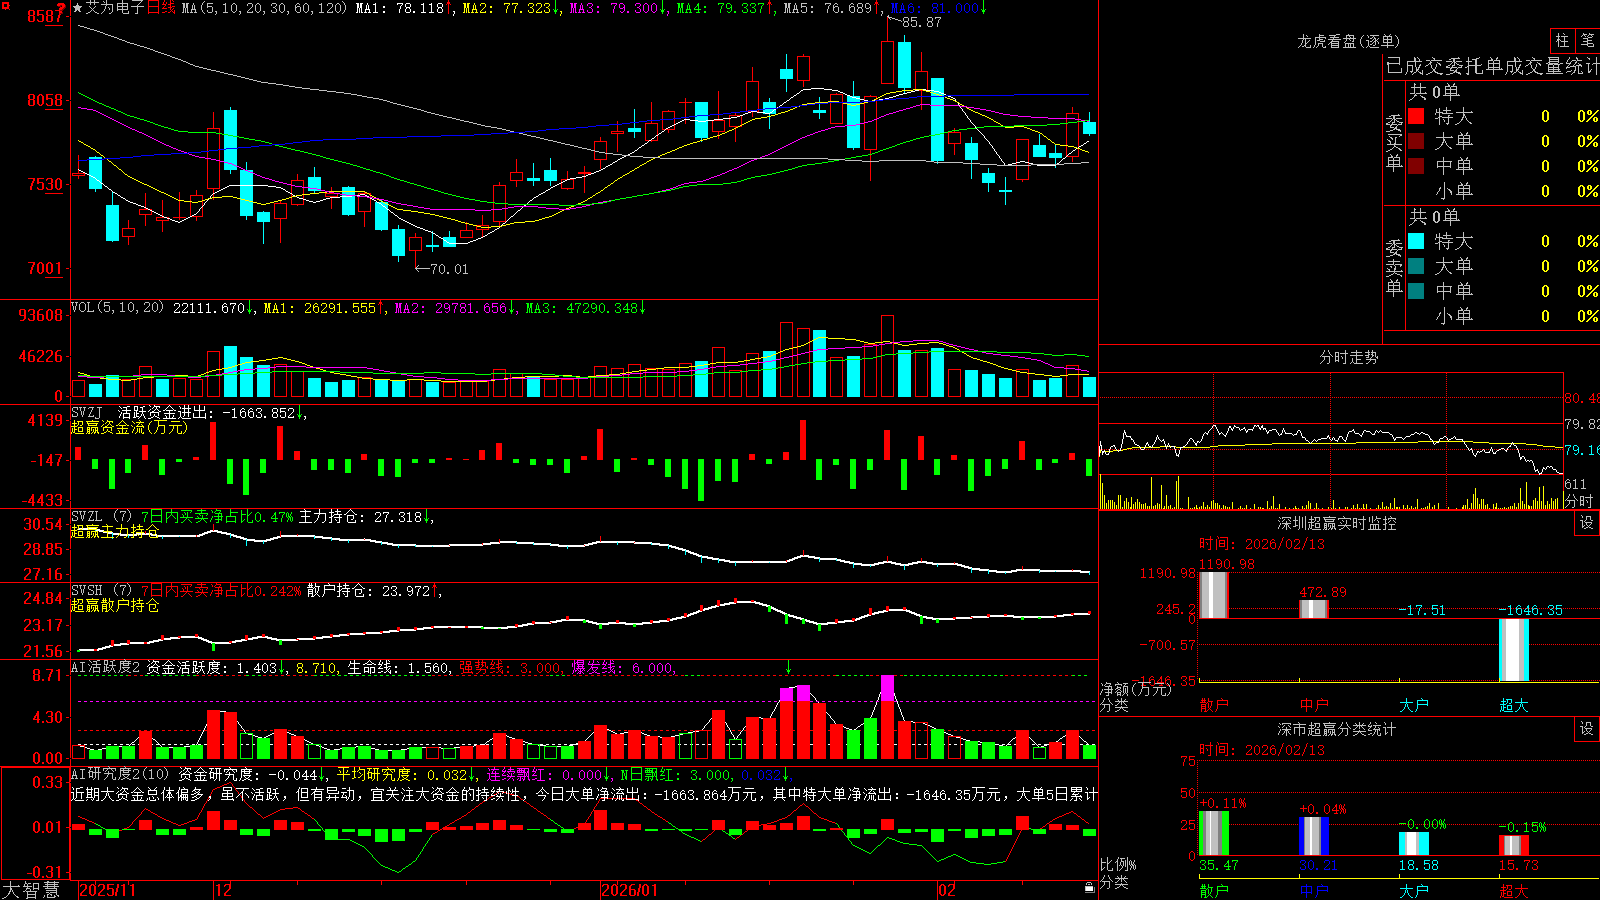The width and height of the screenshot is (1600, 900).
Task: Click the cyan 大户 bar labeled -0.00%
Action: [x=1414, y=843]
